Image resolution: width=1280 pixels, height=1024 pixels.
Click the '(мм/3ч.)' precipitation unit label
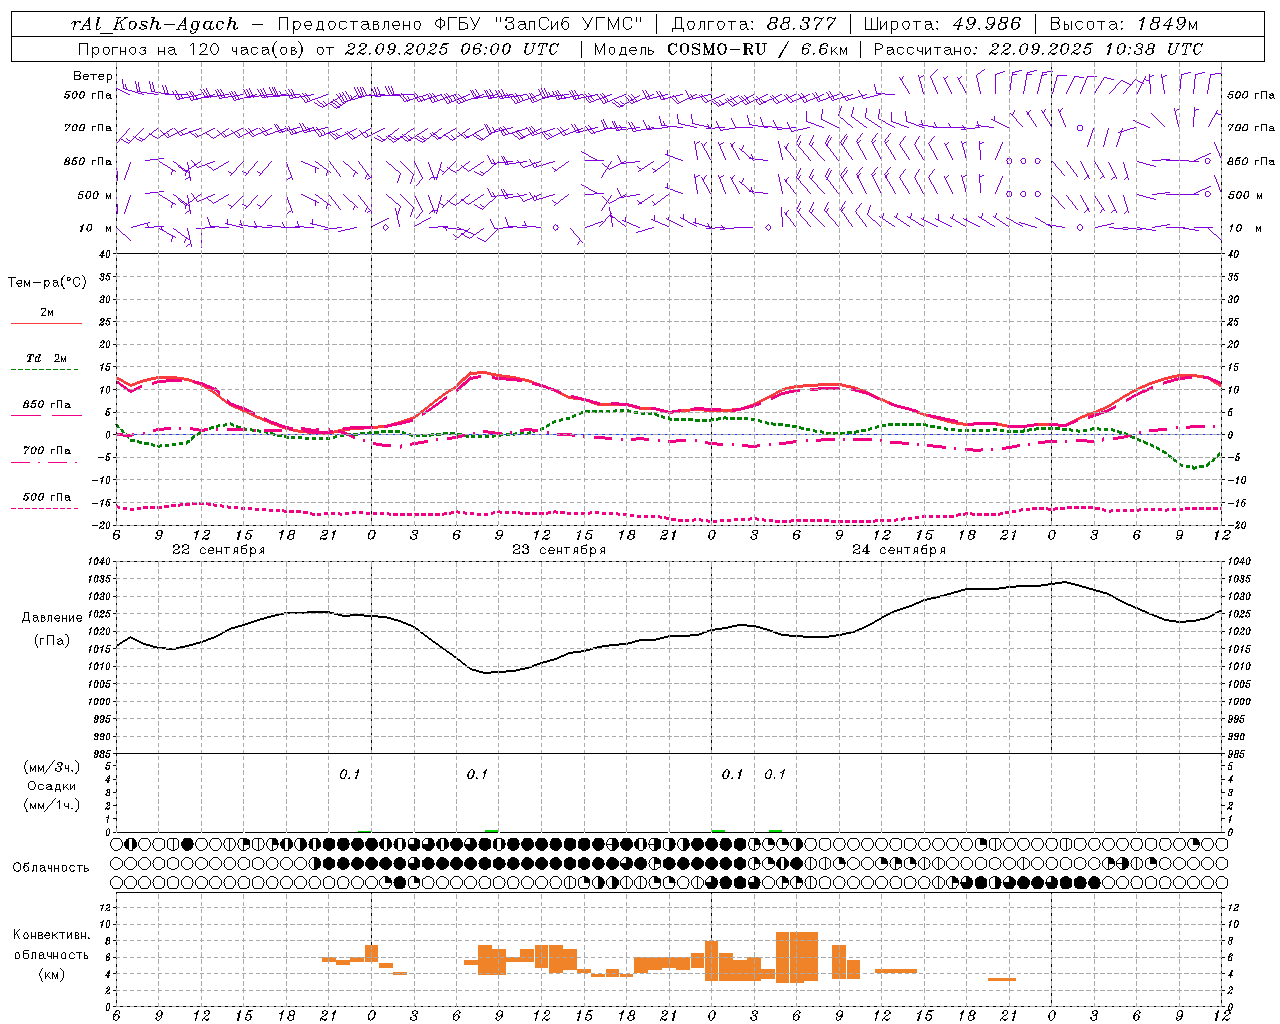(51, 767)
